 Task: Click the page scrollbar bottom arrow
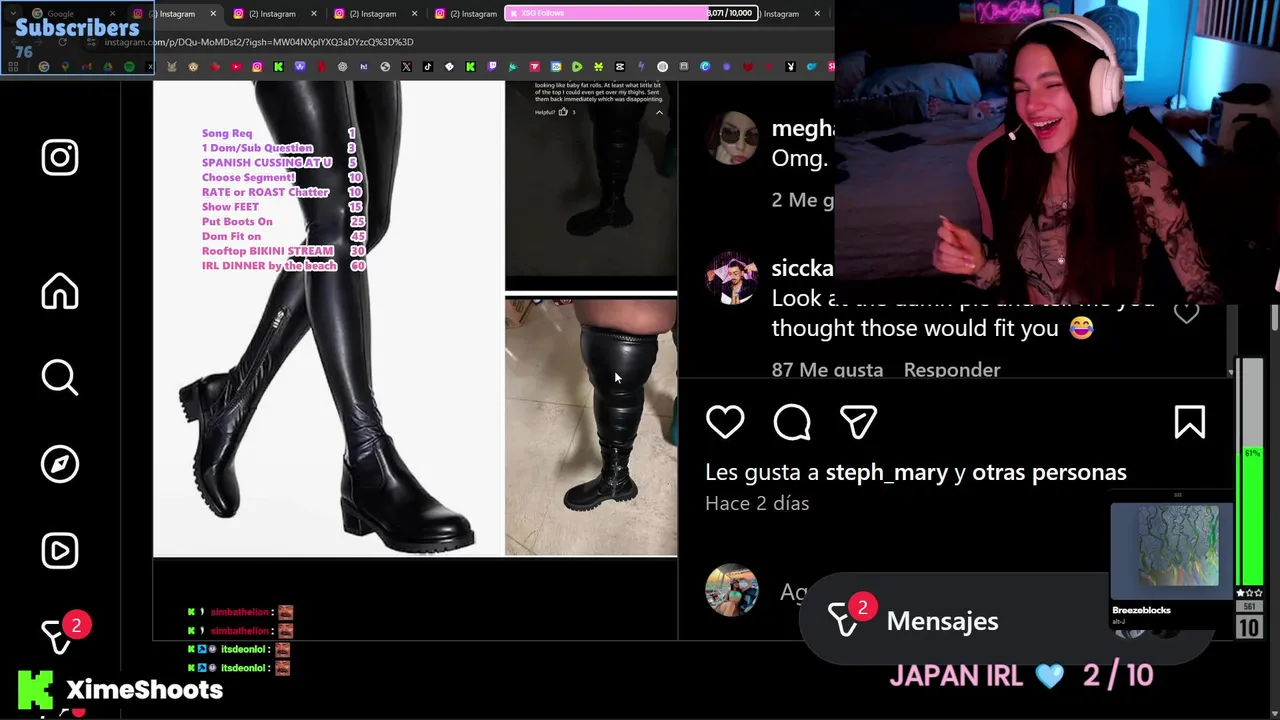click(1274, 712)
